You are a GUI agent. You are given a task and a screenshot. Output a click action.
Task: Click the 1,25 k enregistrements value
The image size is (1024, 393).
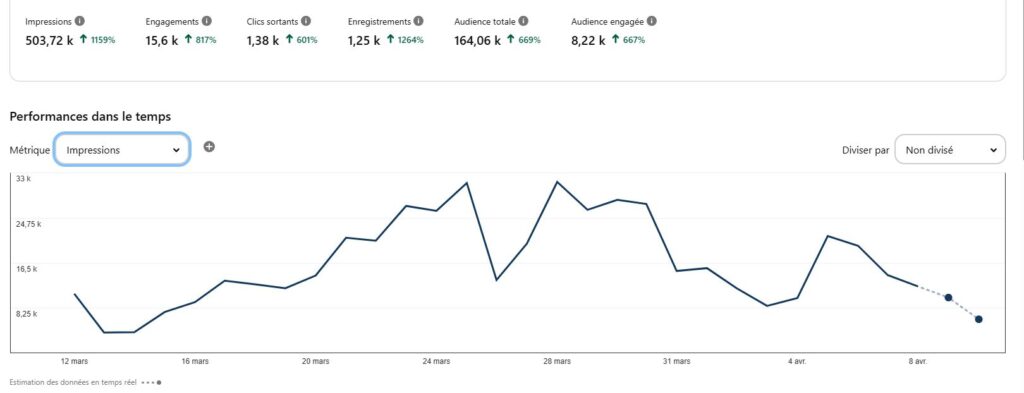click(364, 40)
